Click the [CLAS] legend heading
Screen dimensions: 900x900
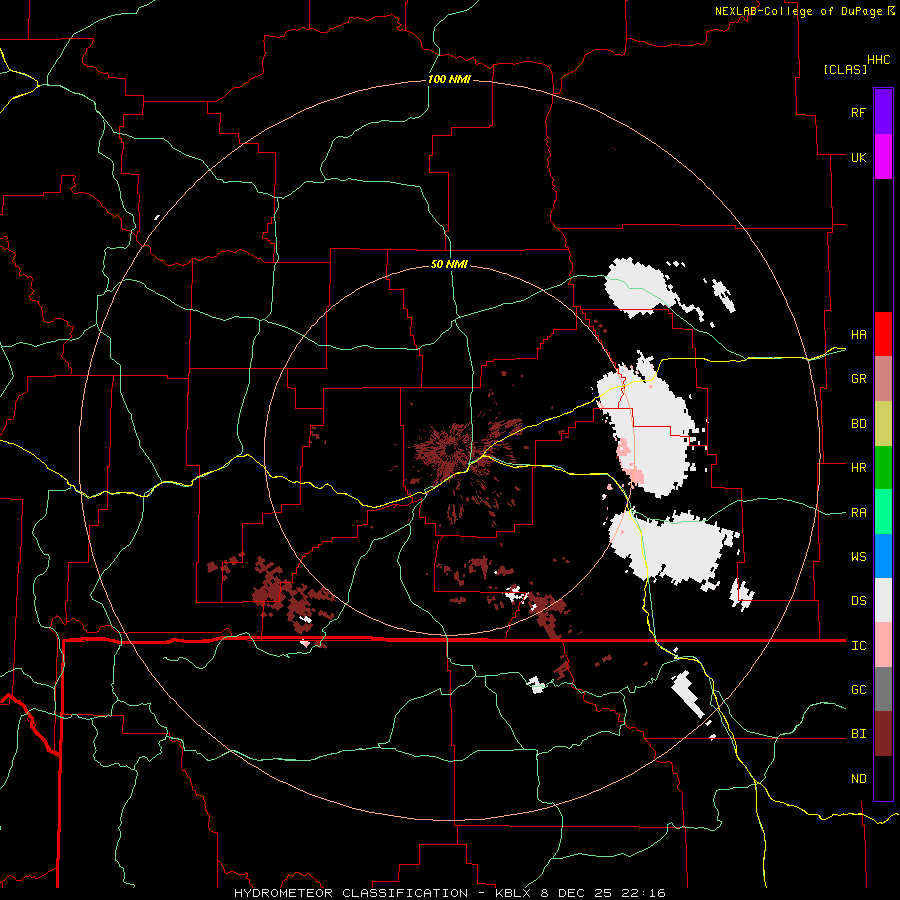[845, 69]
